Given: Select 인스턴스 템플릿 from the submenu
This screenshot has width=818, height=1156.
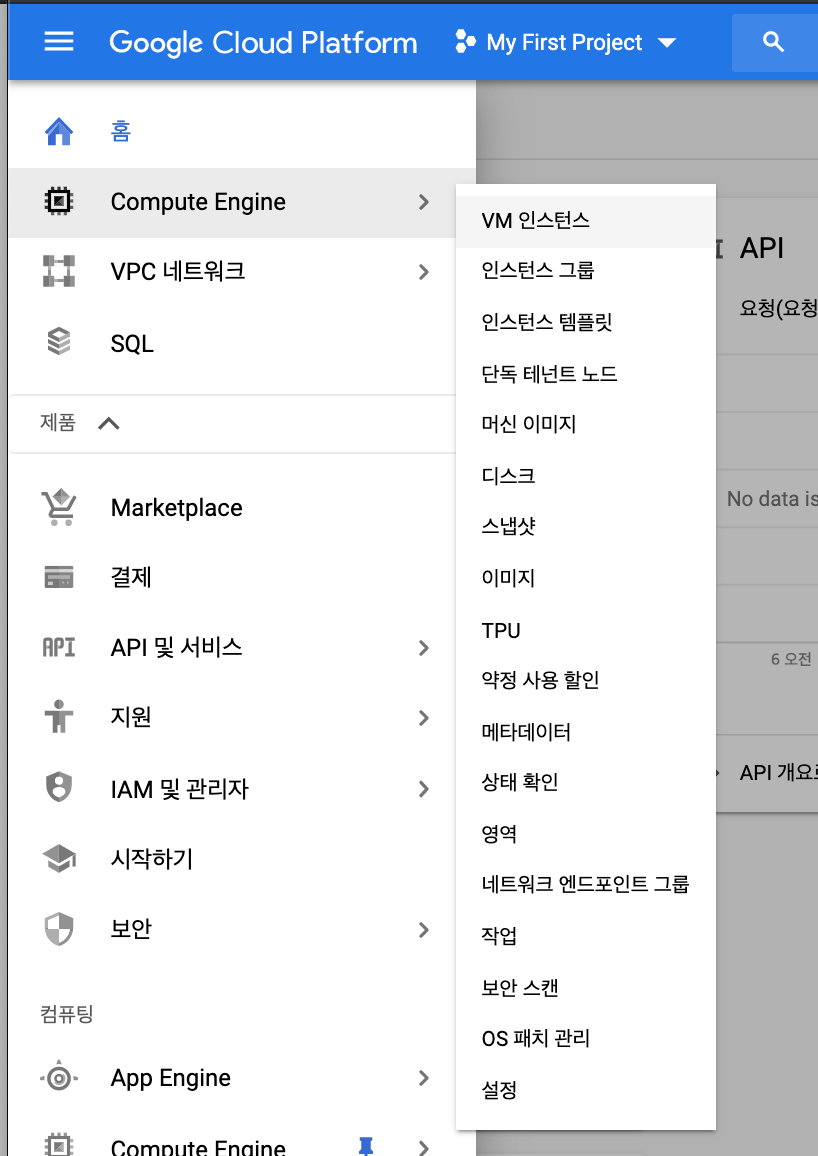Looking at the screenshot, I should coord(586,322).
